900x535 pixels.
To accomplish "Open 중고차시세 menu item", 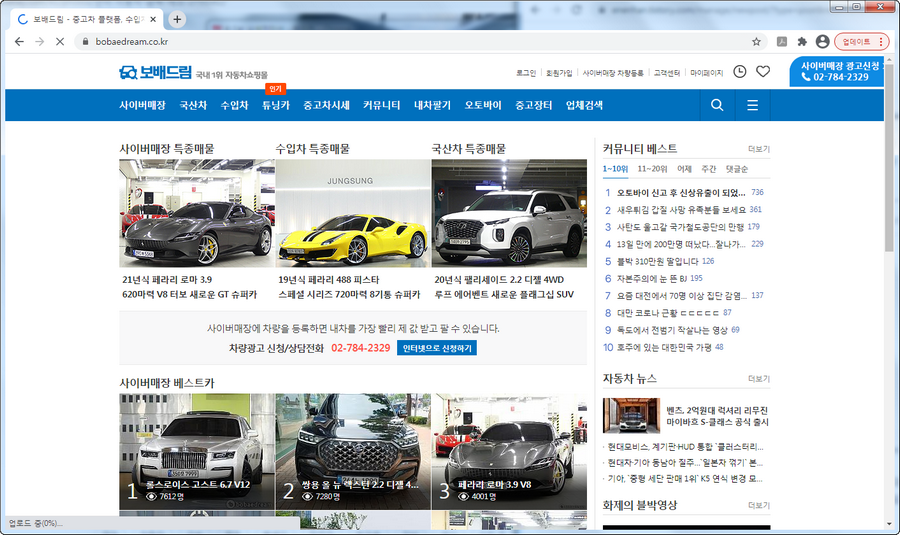I will click(x=326, y=105).
